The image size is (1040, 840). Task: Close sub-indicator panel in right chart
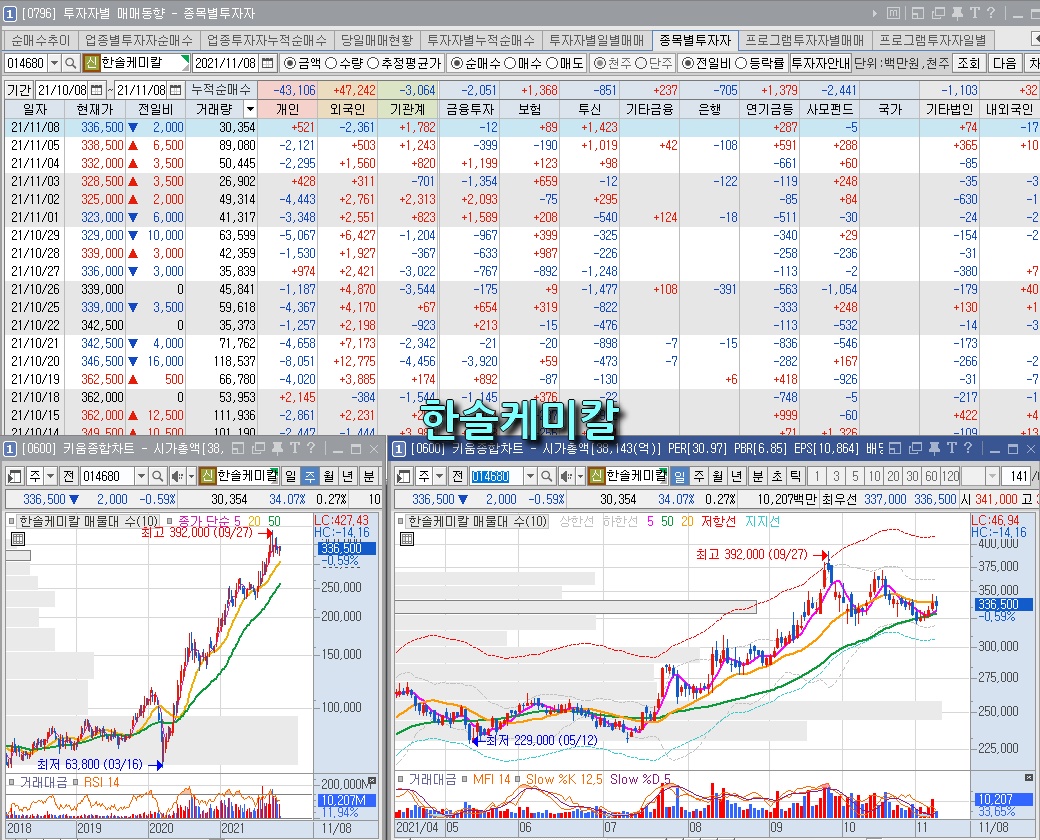[1029, 778]
